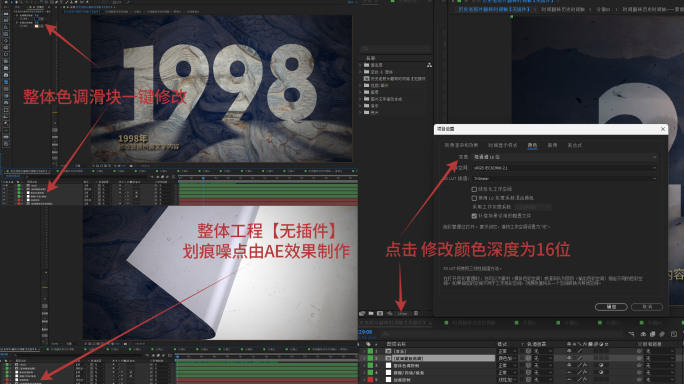This screenshot has height=384, width=684.
Task: Close the 项目设置 dialog with the X
Action: click(663, 129)
